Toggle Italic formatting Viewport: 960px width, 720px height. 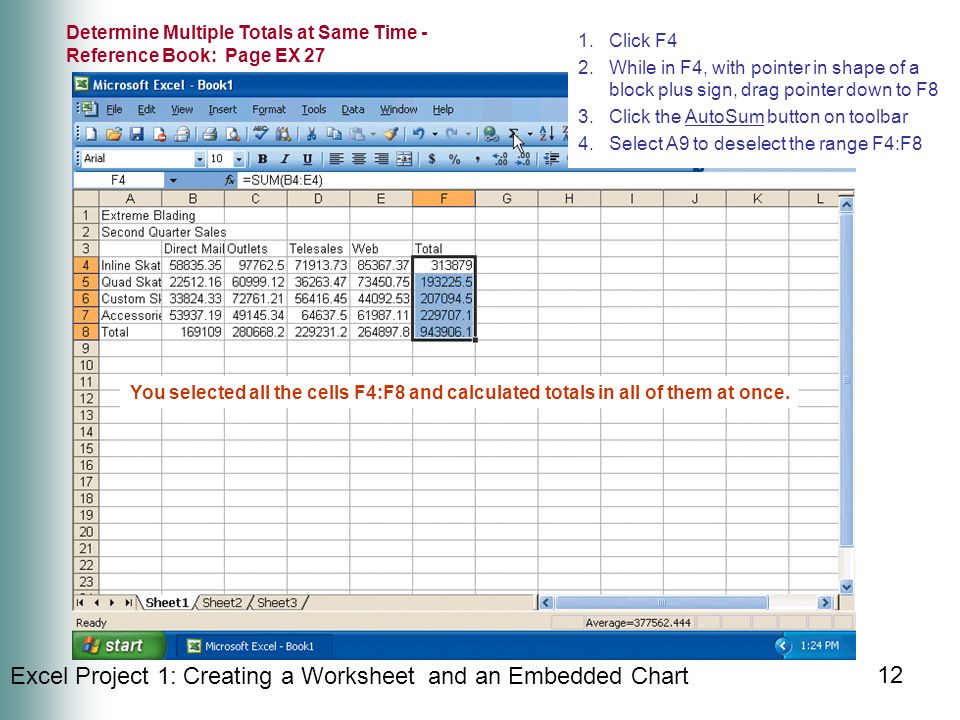(x=285, y=159)
